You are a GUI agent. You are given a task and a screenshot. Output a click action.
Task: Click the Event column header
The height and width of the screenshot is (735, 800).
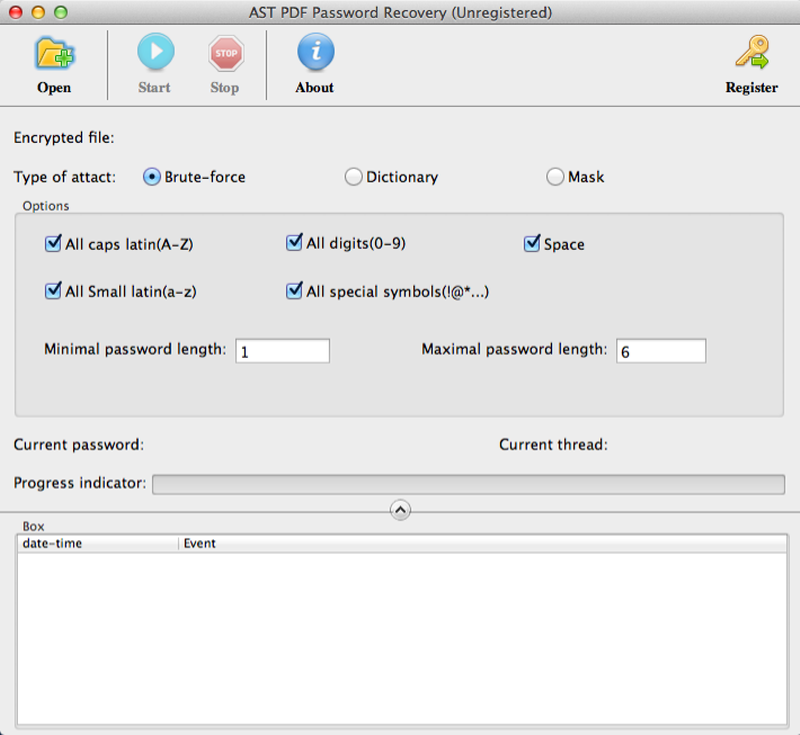483,544
